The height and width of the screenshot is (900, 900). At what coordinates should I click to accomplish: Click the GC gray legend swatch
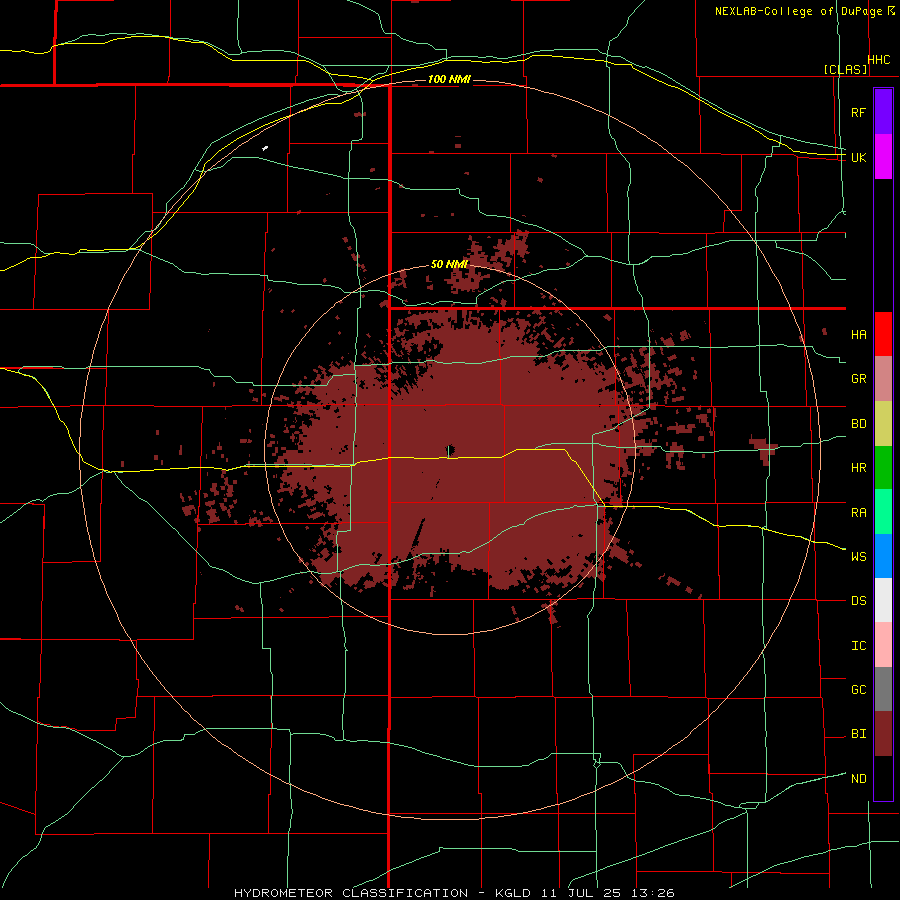pyautogui.click(x=883, y=689)
